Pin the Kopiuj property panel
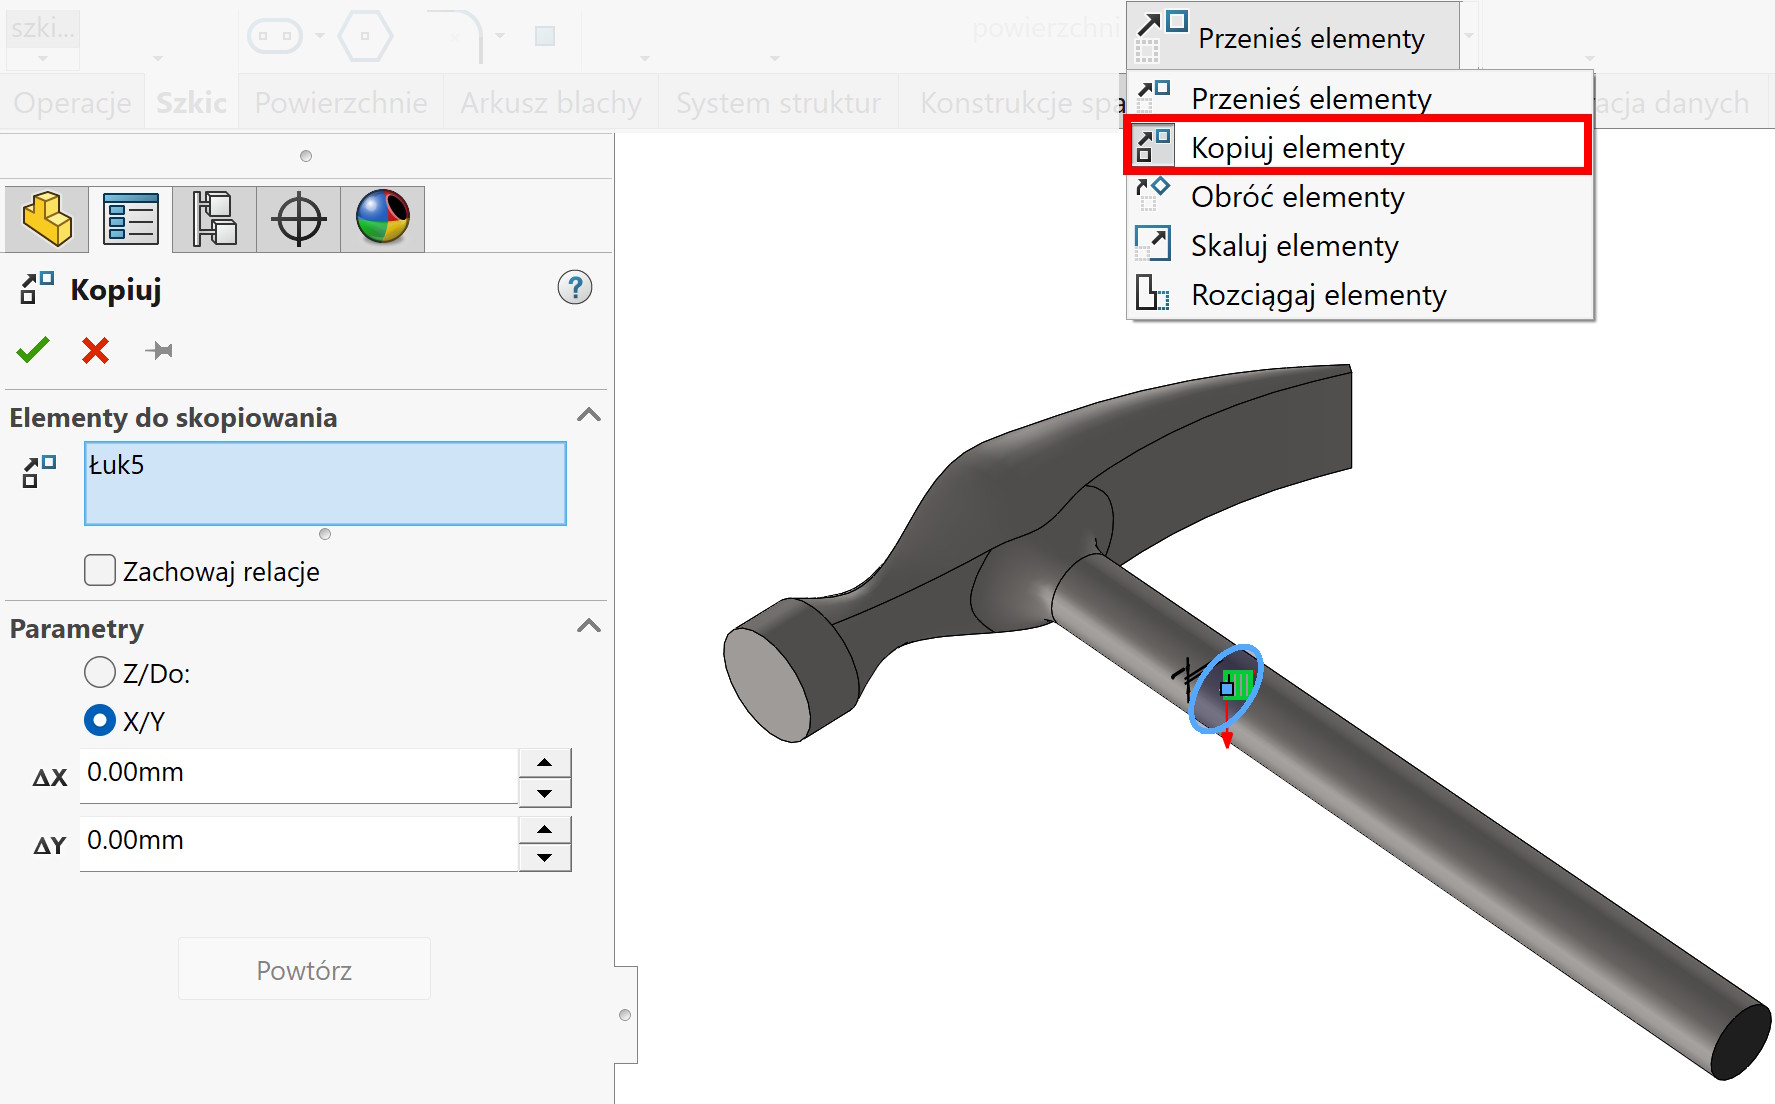The width and height of the screenshot is (1775, 1104). click(159, 350)
